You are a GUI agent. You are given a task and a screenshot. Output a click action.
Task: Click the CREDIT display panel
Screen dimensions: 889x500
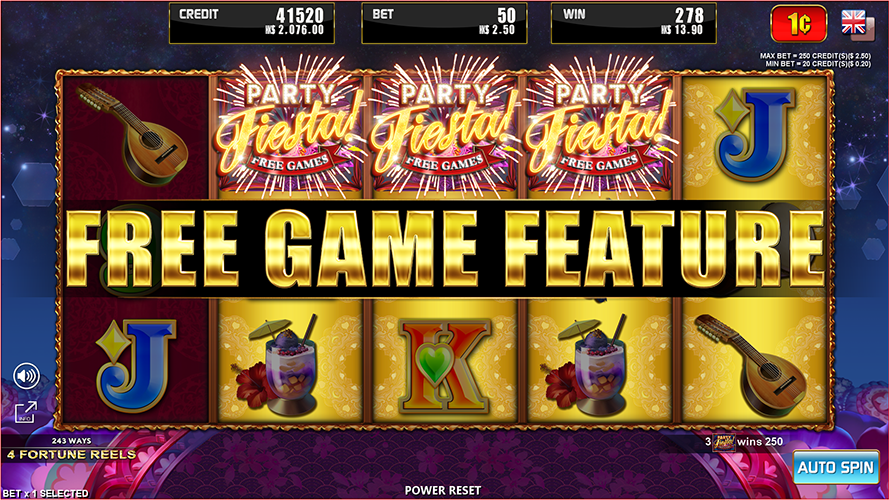252,23
